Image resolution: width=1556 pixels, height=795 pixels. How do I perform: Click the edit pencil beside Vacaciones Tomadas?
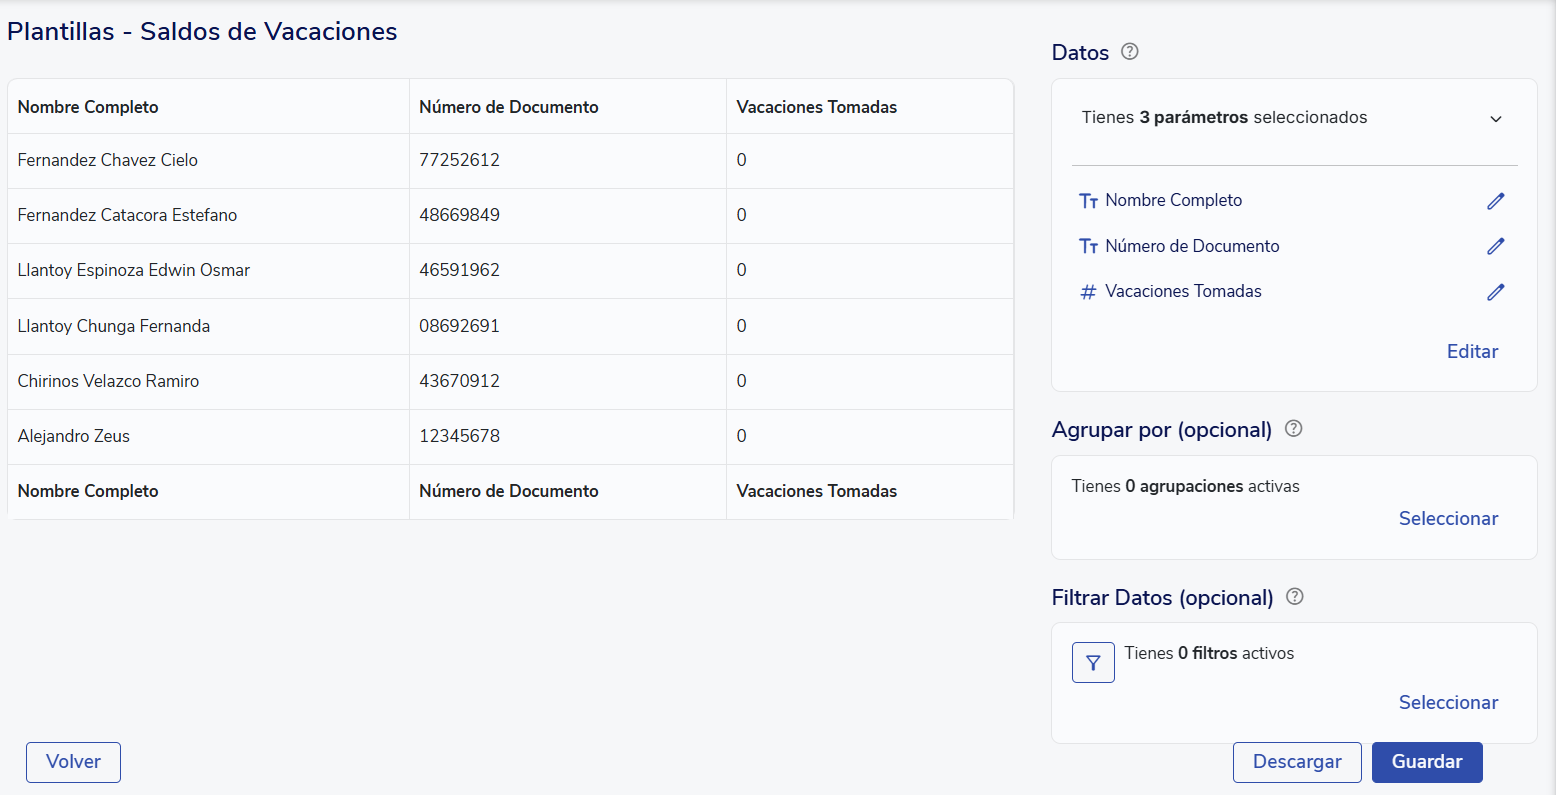point(1495,292)
